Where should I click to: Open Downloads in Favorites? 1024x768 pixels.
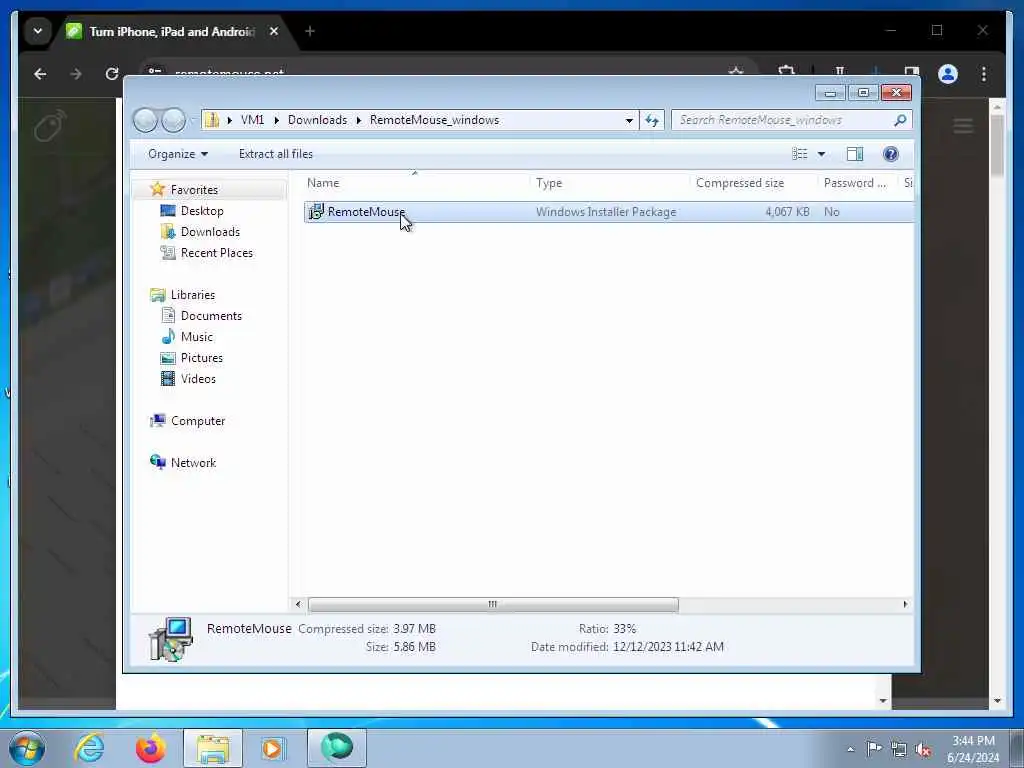pos(210,232)
